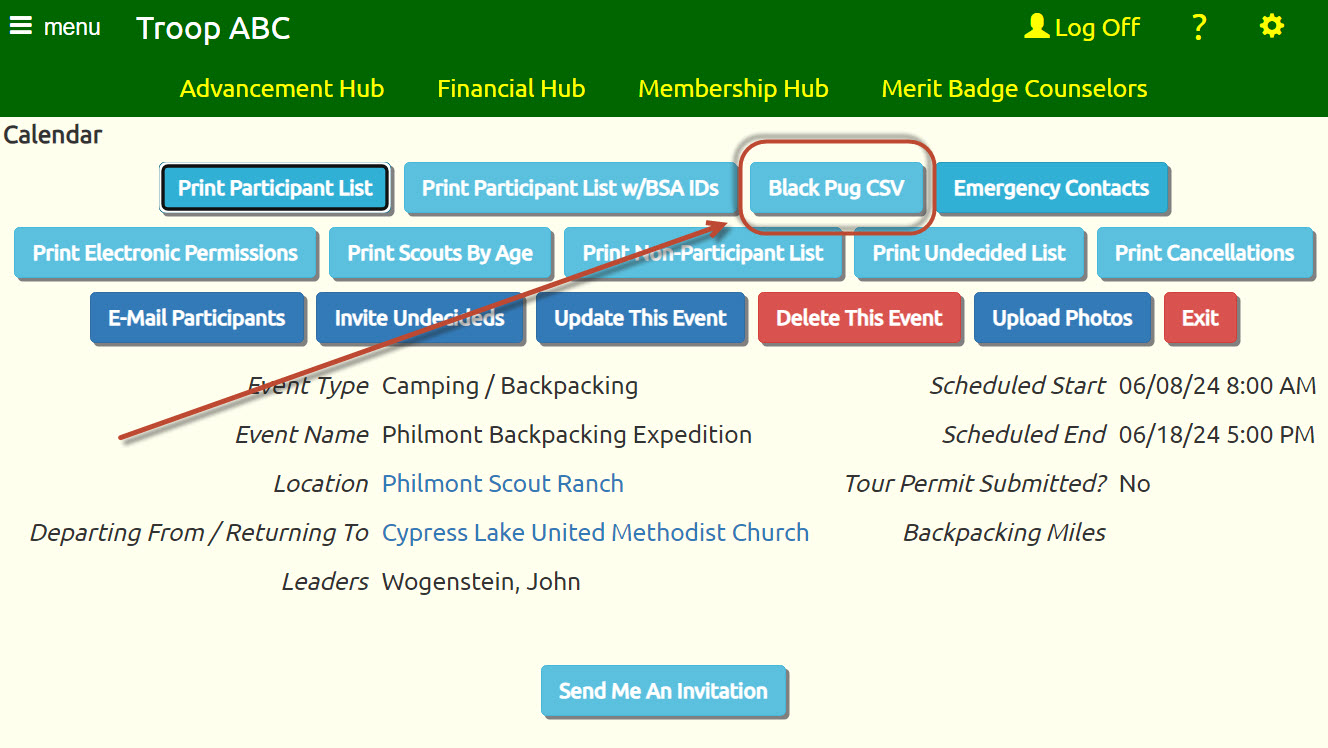Open Membership Hub menu
Viewport: 1328px width, 748px height.
coord(733,89)
